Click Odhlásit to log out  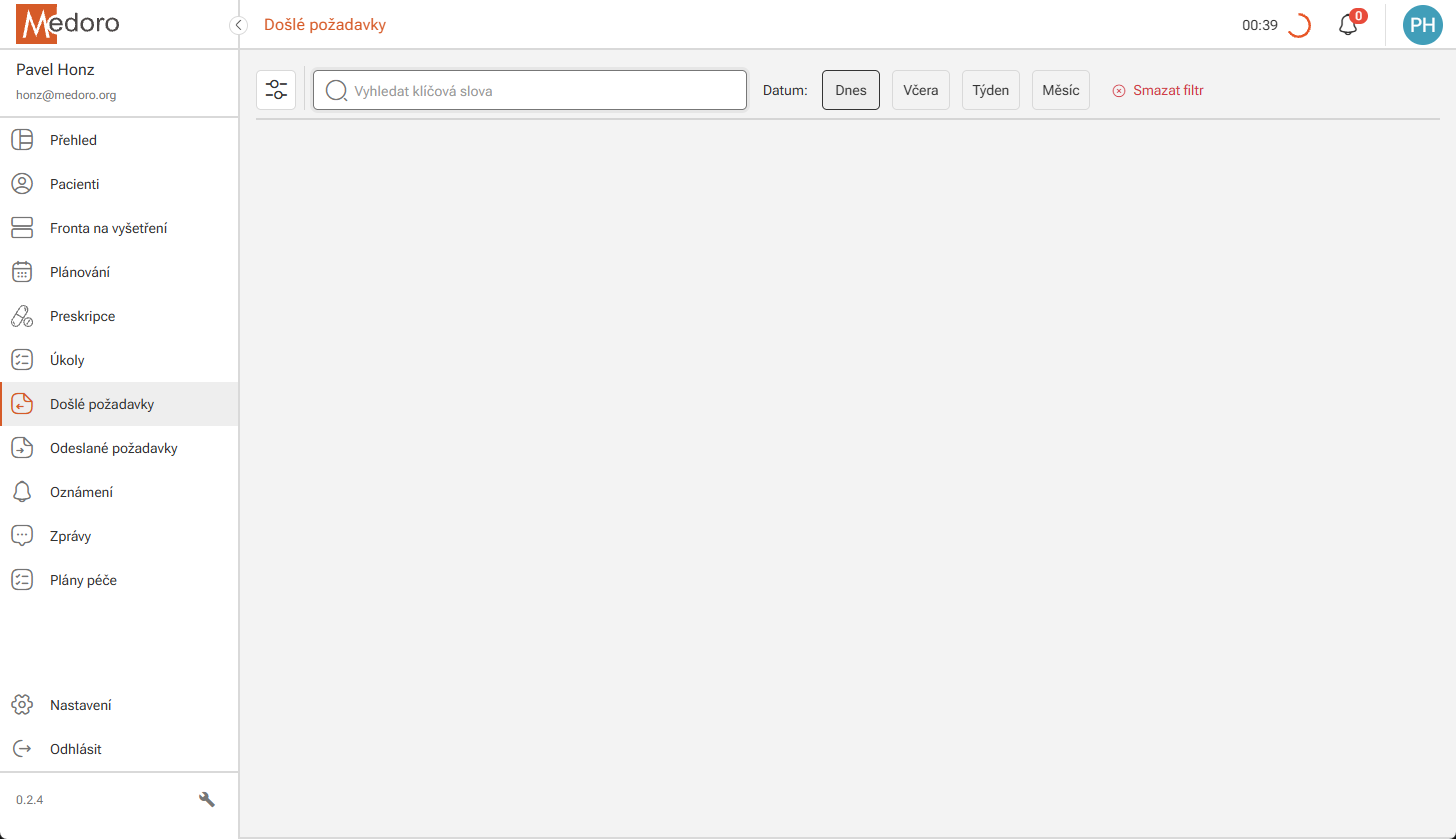tap(75, 749)
